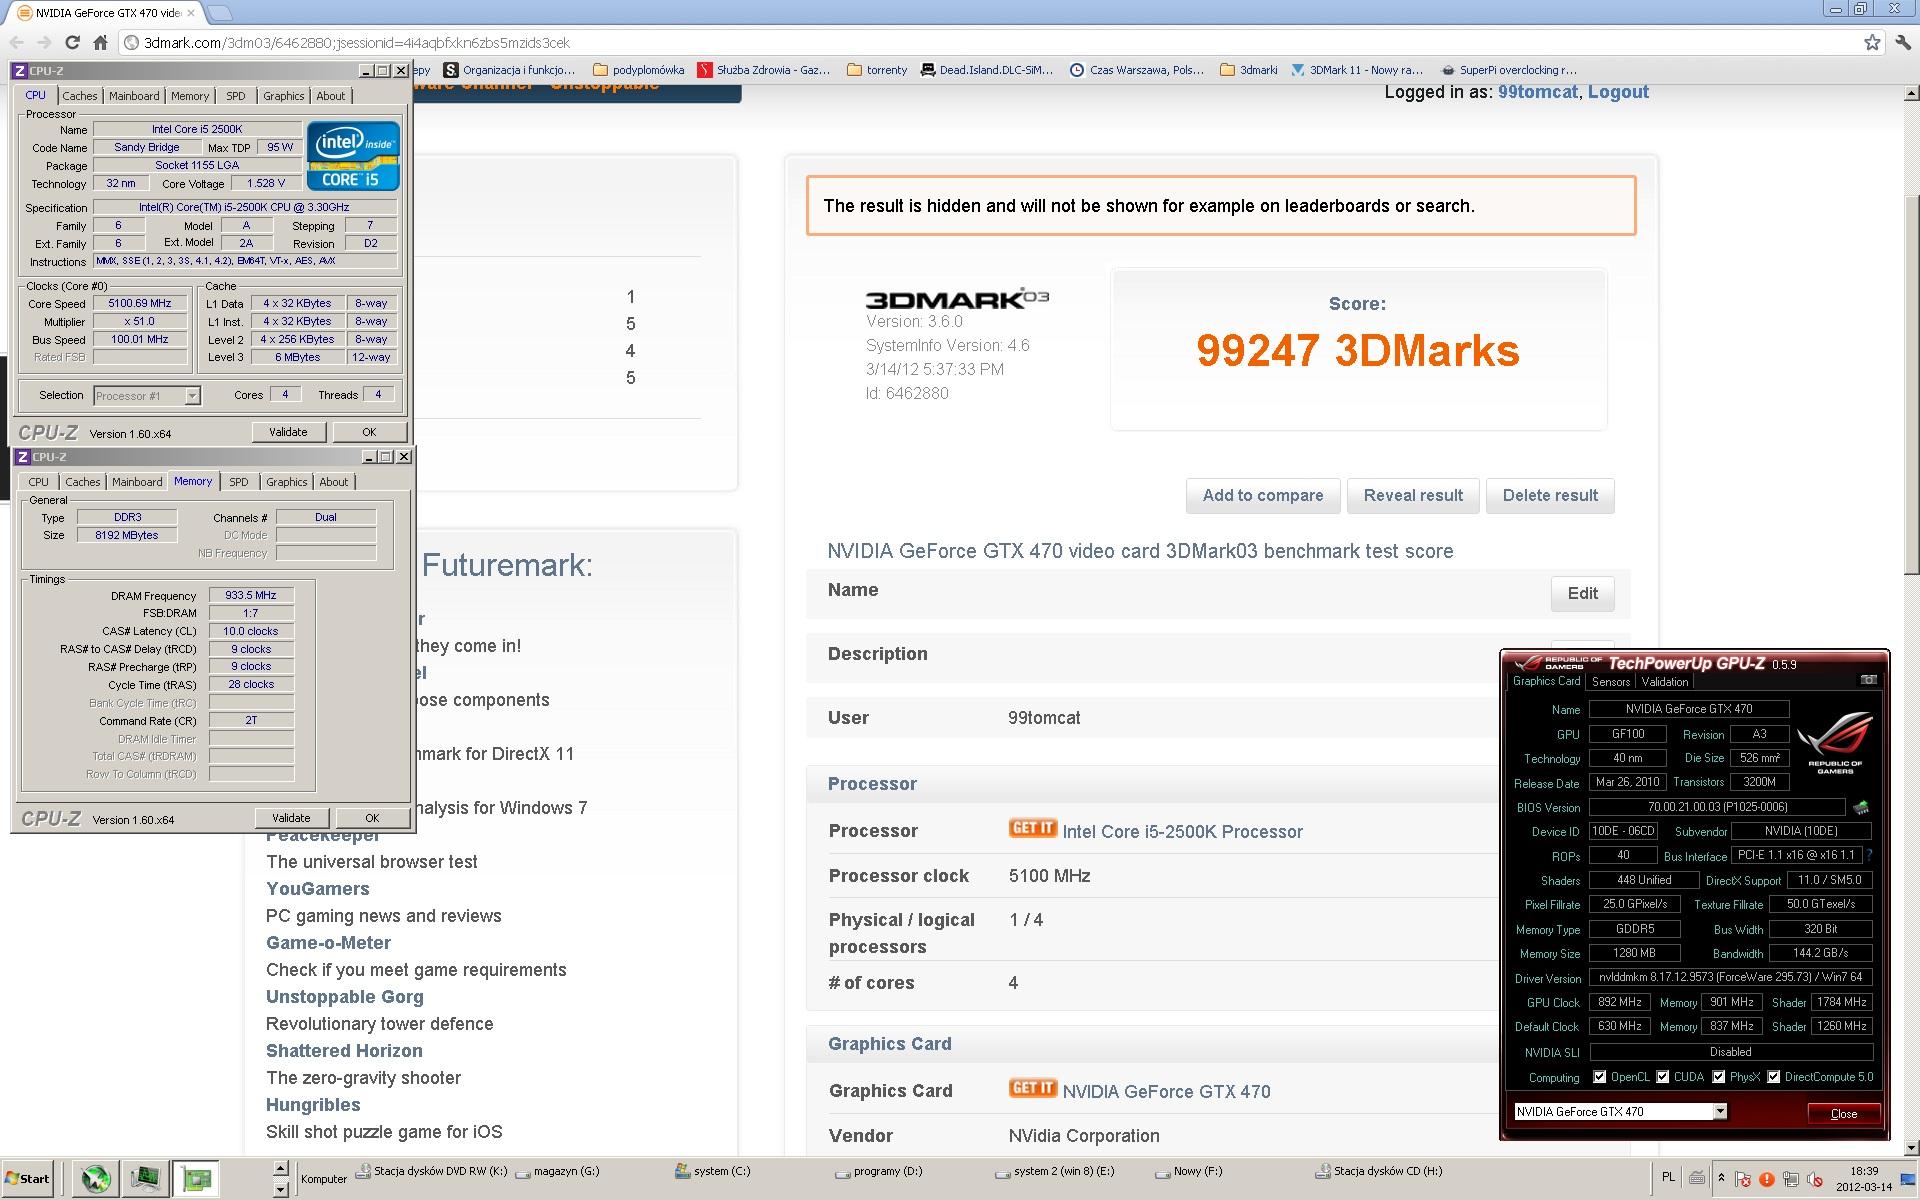The height and width of the screenshot is (1200, 1920).
Task: Switch to the Mainboard tab in the top CPU-Z window
Action: tap(134, 96)
